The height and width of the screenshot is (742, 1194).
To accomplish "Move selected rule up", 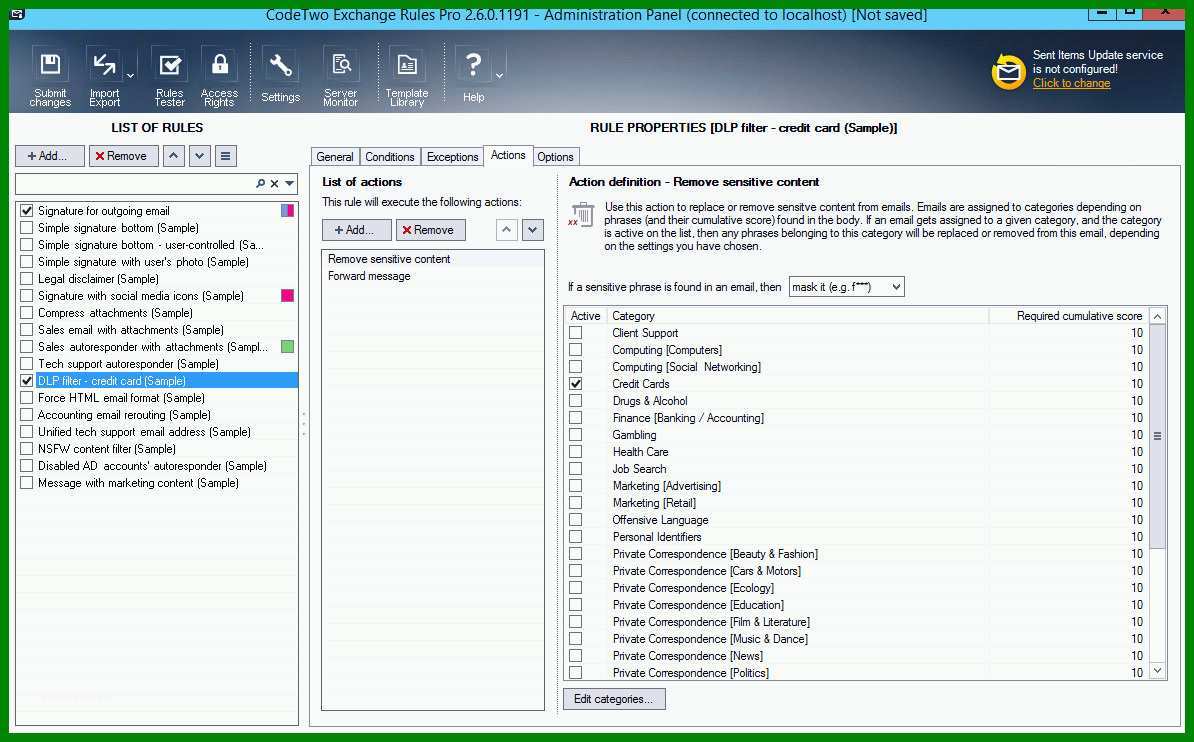I will [174, 156].
